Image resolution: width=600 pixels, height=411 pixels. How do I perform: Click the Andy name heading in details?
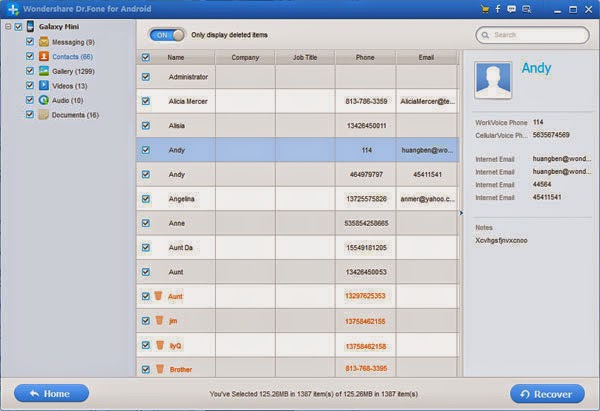(x=536, y=68)
